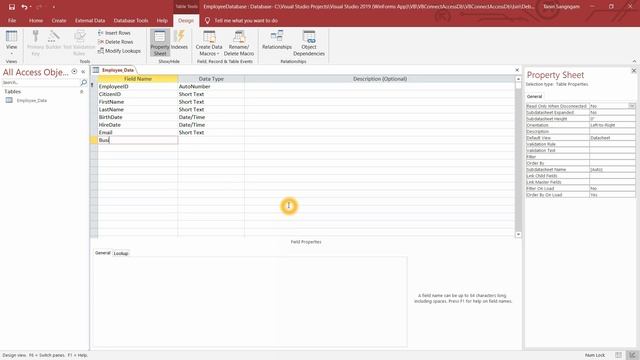This screenshot has height=360, width=640.
Task: Select Employee_Data table in navigation pane
Action: click(x=32, y=100)
